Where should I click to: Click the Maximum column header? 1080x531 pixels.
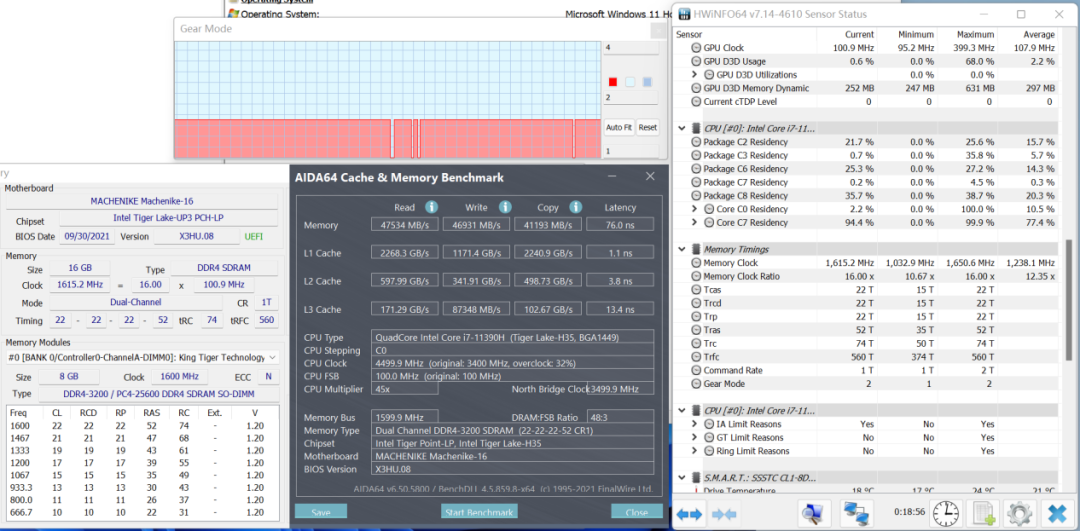click(x=975, y=34)
